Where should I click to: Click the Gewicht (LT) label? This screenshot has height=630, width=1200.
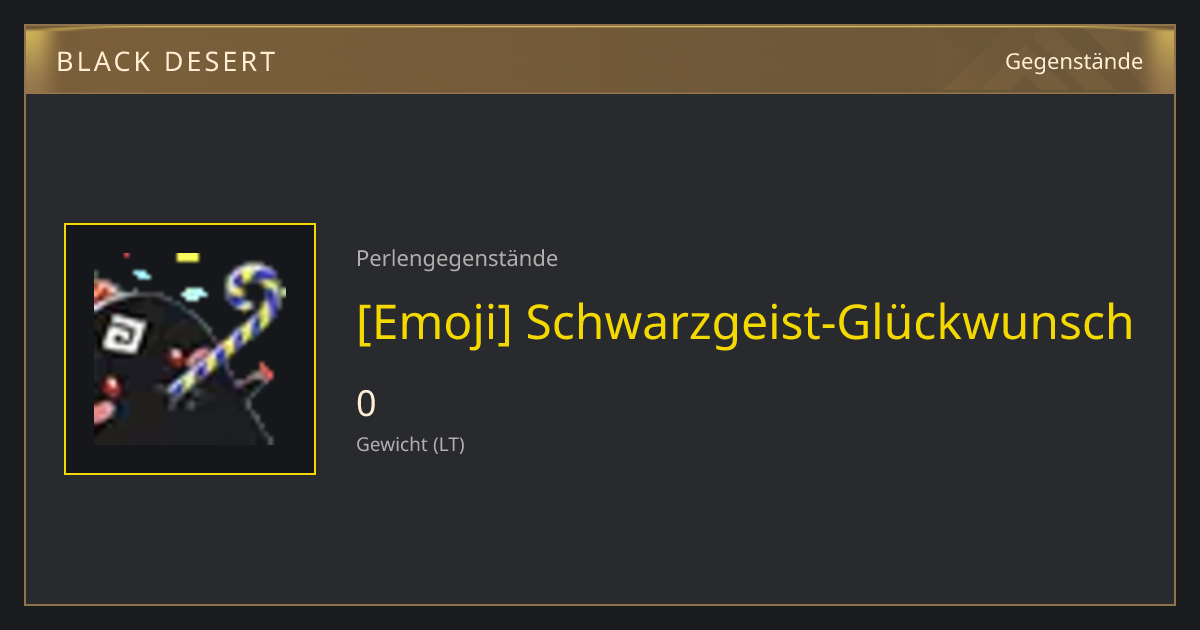tap(410, 444)
